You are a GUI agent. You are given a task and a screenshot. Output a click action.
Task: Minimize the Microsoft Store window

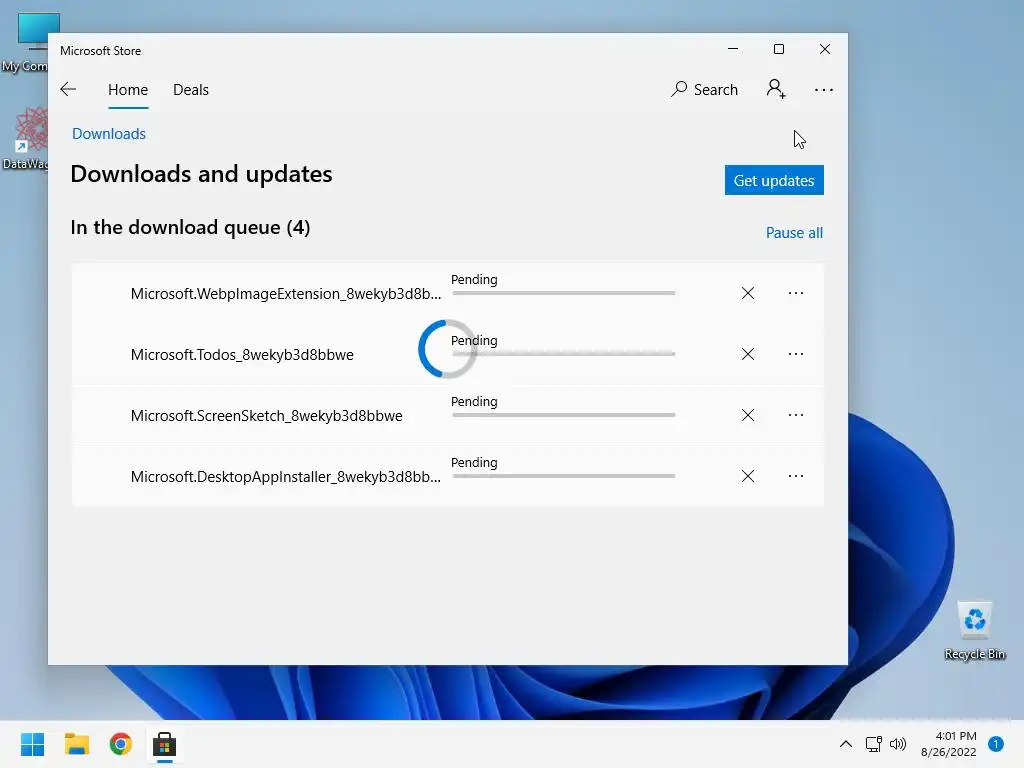point(733,50)
